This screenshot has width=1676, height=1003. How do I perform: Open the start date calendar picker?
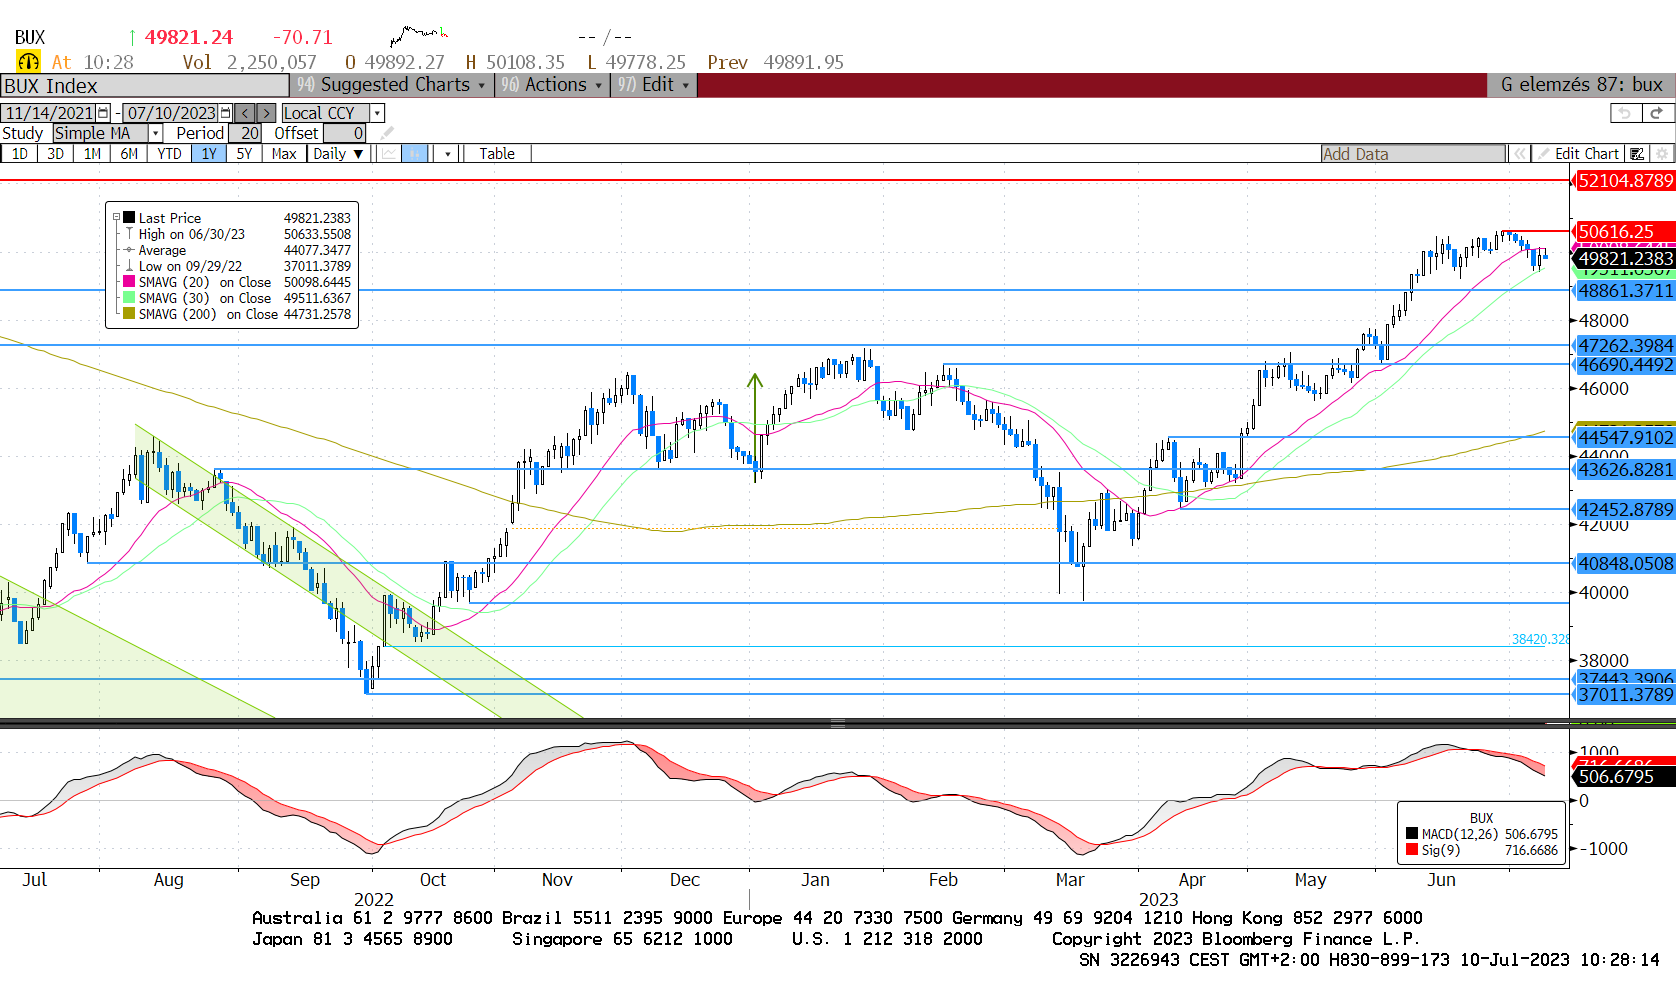(x=103, y=113)
